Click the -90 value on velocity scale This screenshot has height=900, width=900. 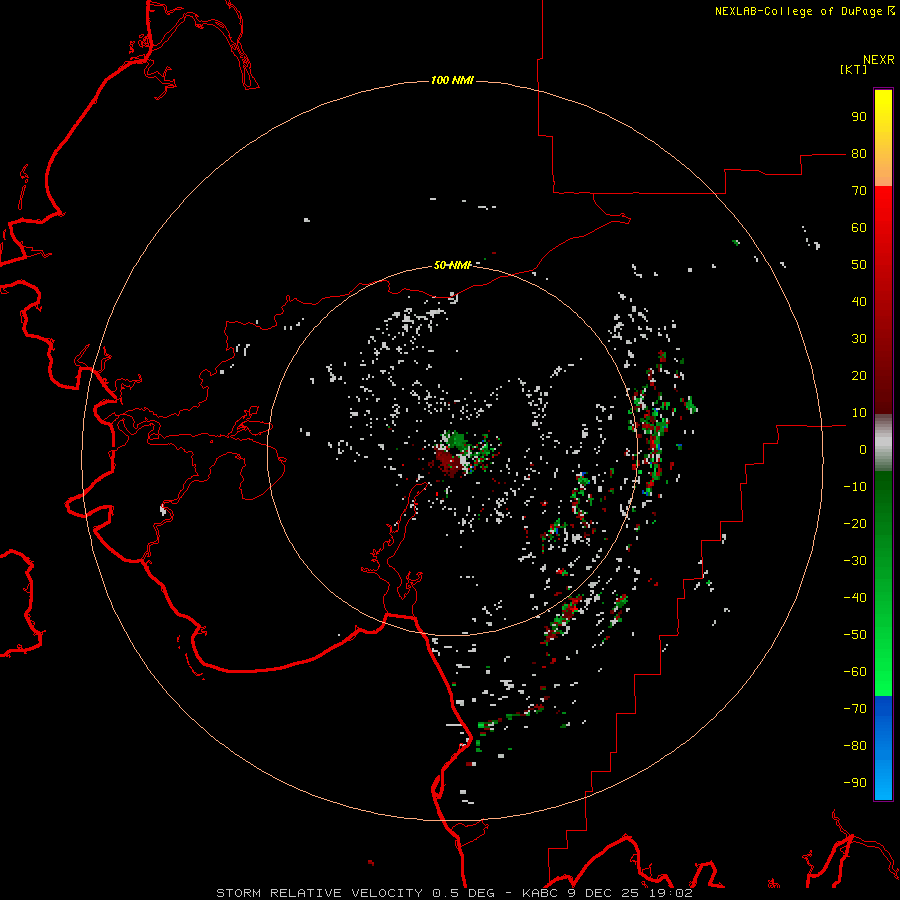(855, 783)
